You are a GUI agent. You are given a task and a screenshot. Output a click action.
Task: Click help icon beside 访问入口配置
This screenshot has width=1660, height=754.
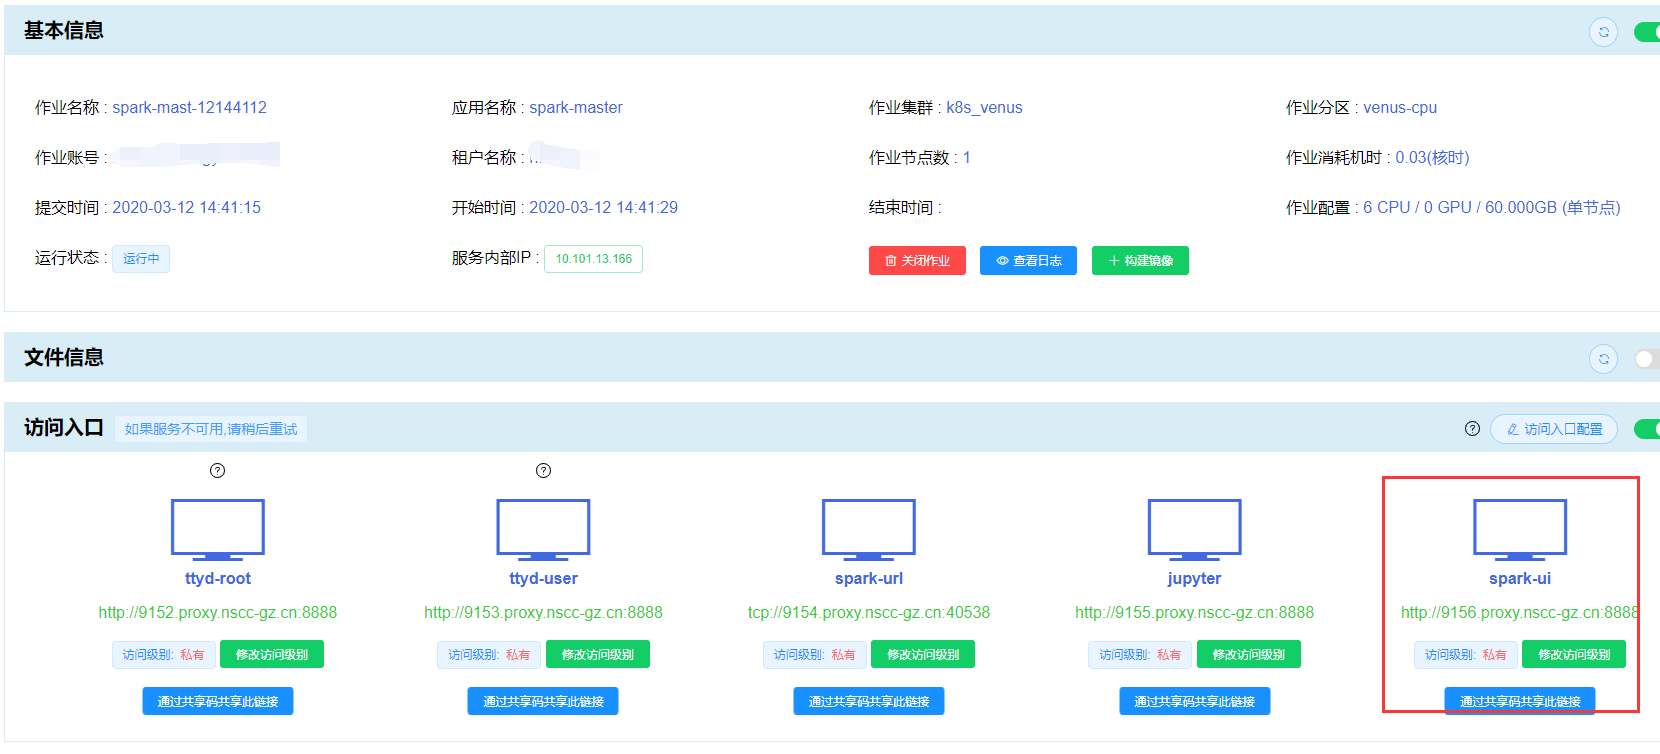pyautogui.click(x=1472, y=429)
